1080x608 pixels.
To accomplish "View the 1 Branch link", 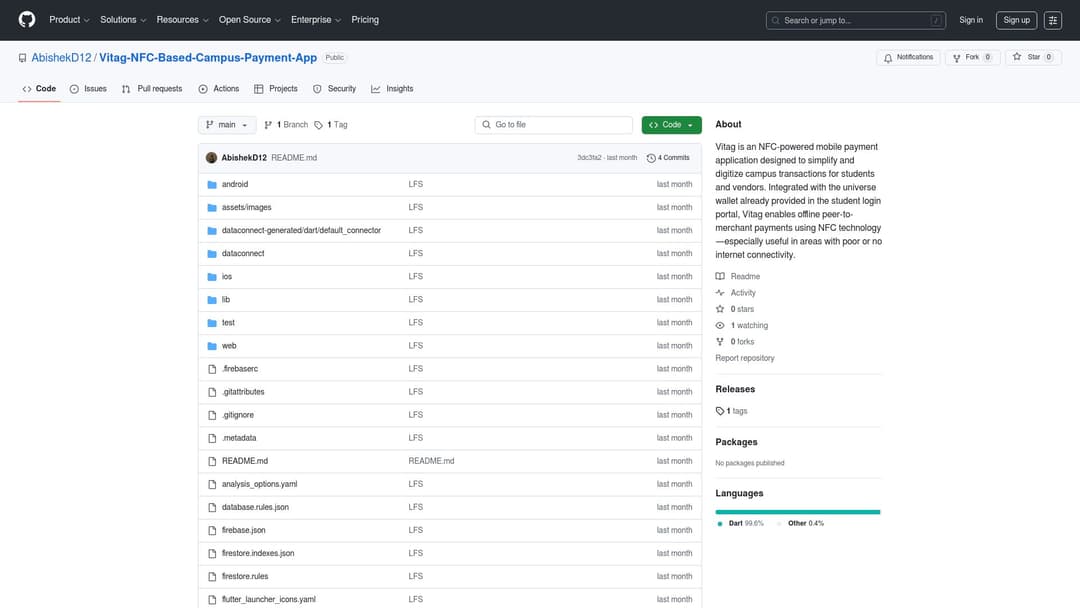I will pos(287,125).
